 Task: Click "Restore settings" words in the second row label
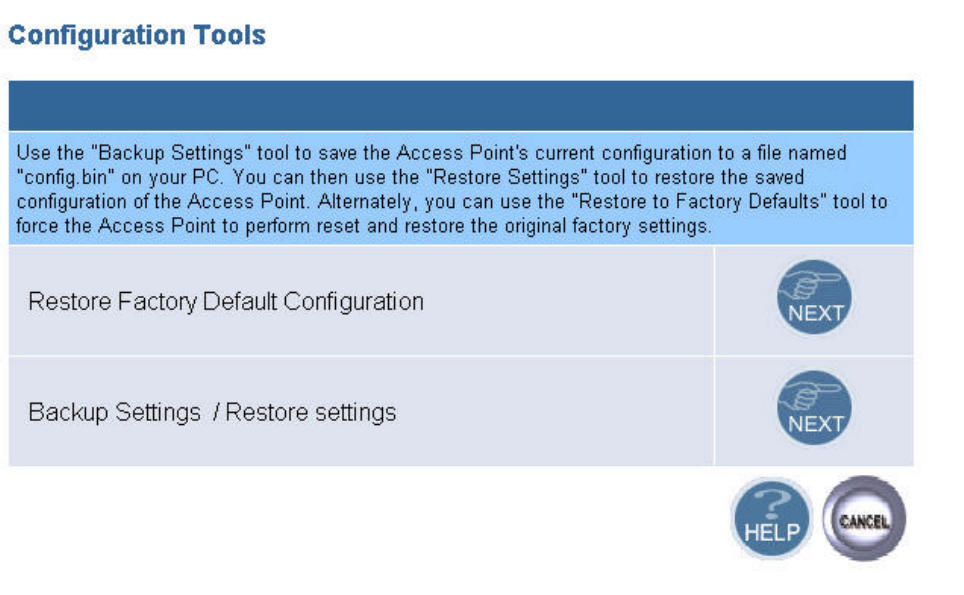310,412
